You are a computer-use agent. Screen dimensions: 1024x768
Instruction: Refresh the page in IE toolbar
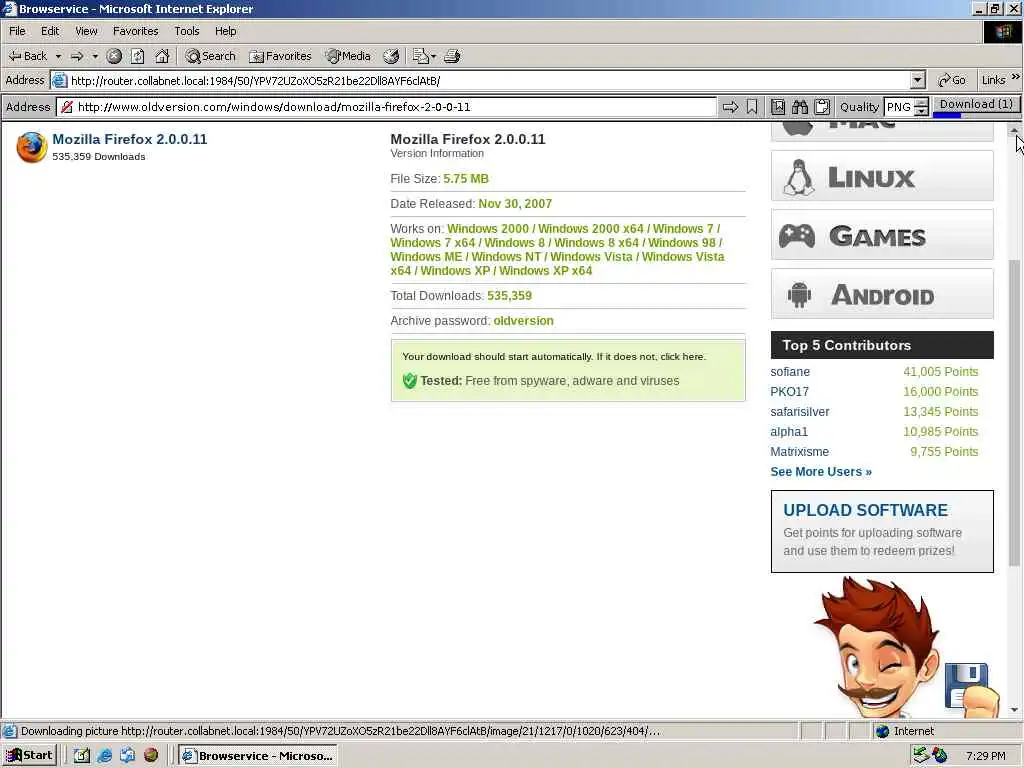[x=138, y=56]
